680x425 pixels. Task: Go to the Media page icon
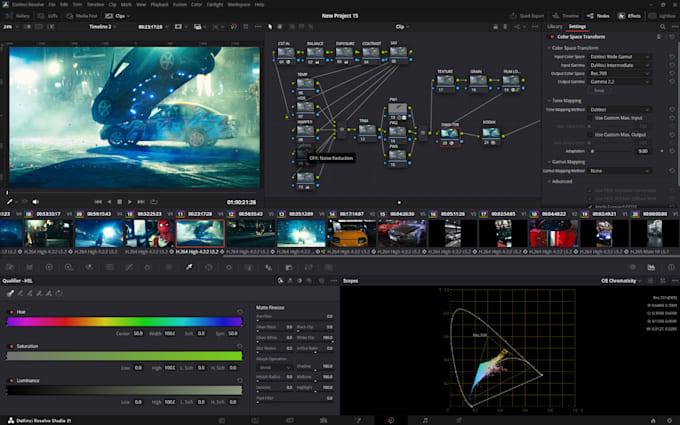click(x=222, y=420)
